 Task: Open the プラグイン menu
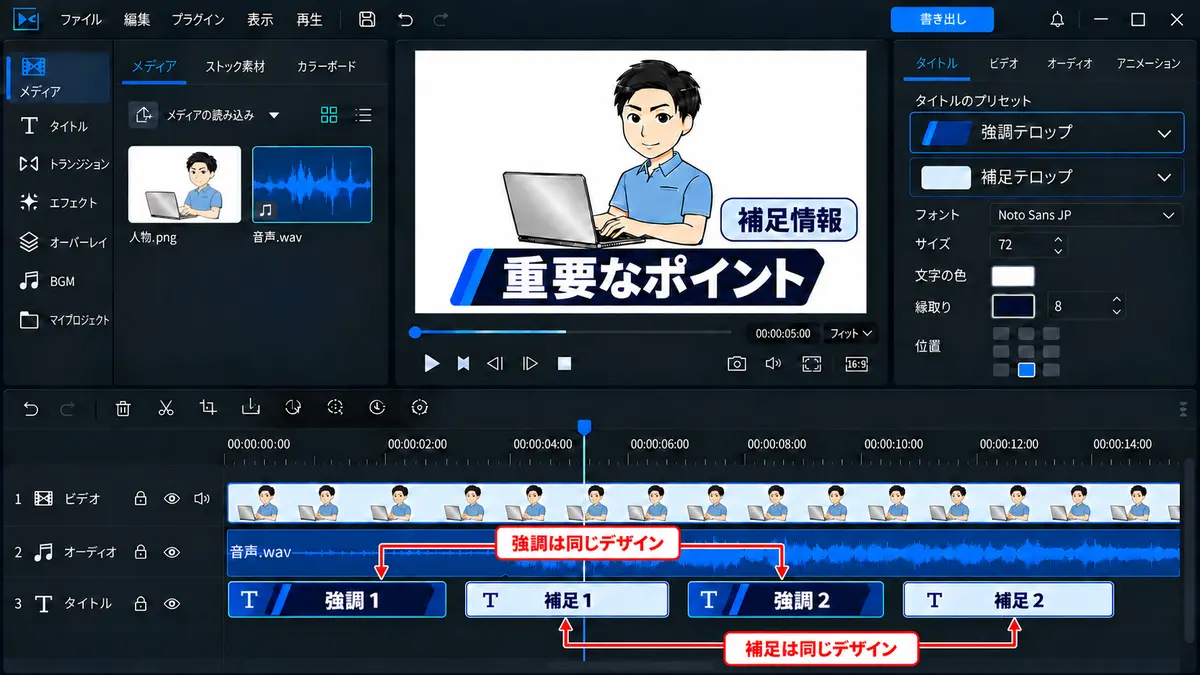(198, 20)
